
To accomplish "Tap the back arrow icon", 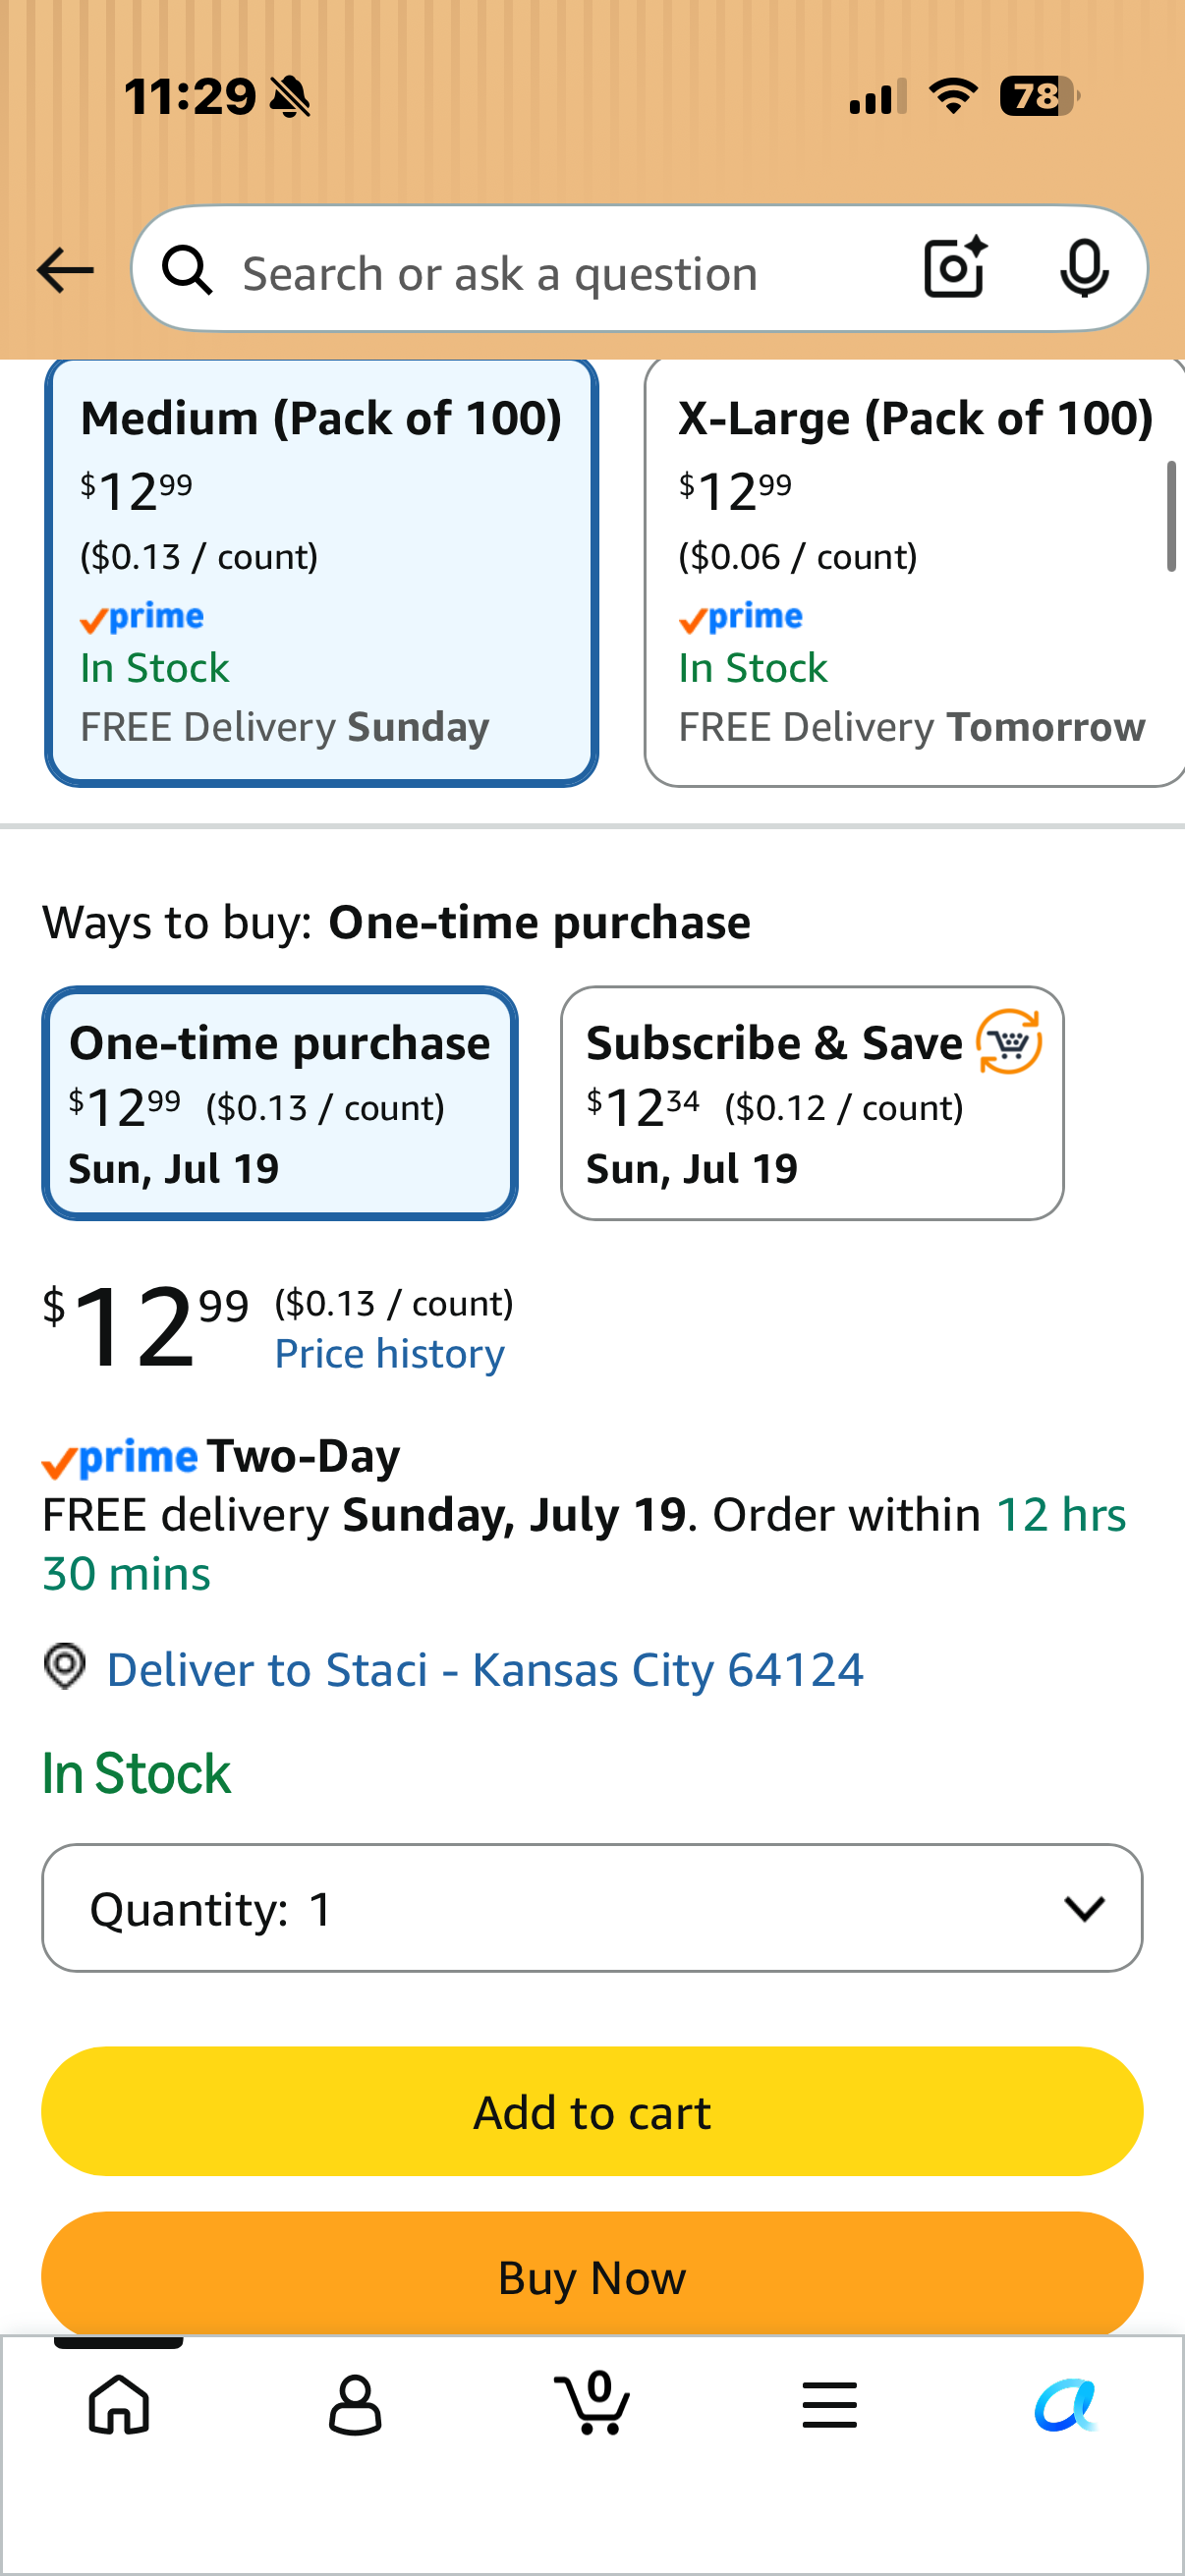I will (x=65, y=271).
